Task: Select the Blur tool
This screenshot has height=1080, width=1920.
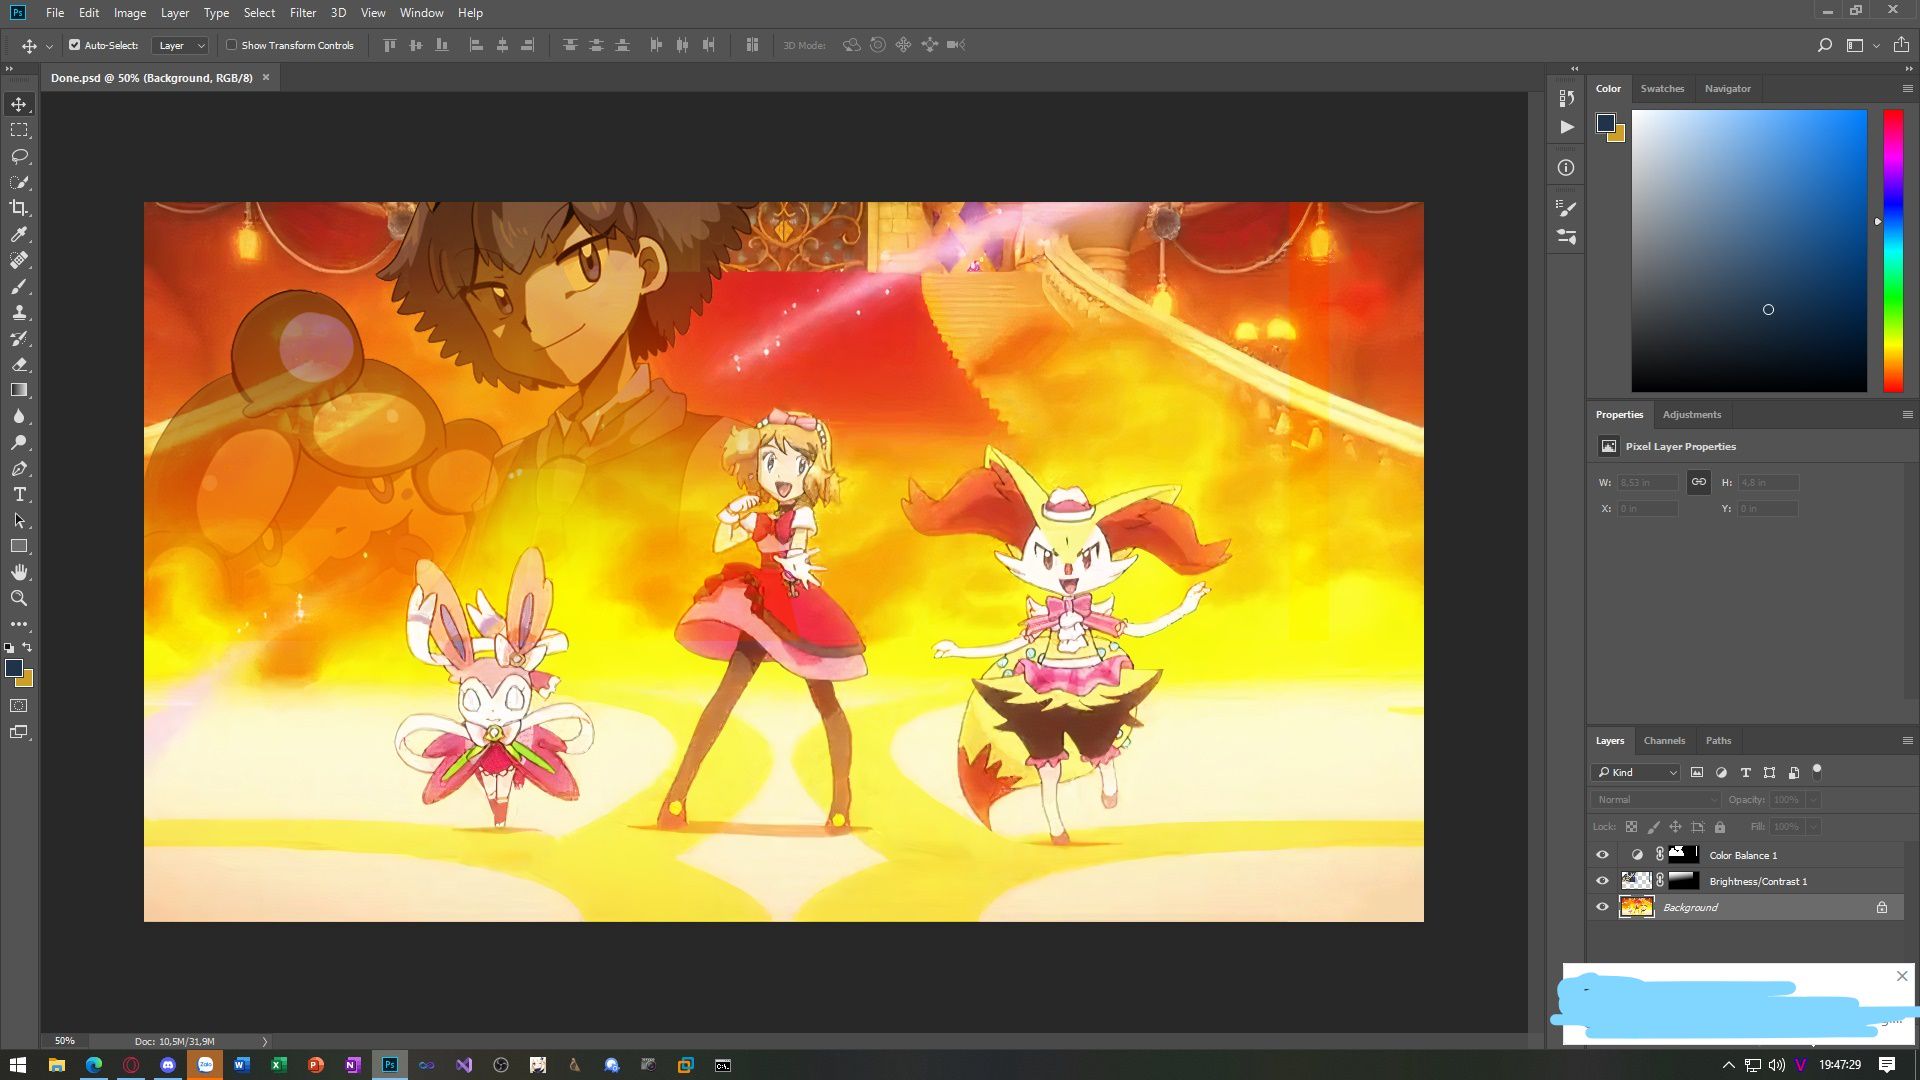Action: pyautogui.click(x=19, y=417)
